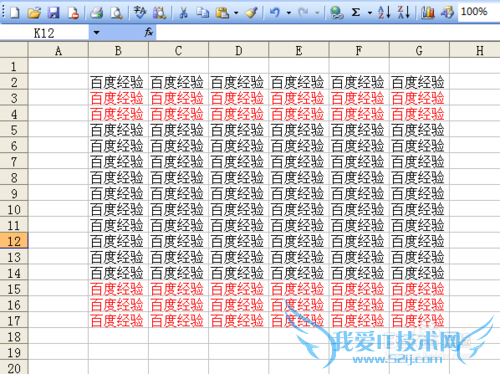Expand AutoSum functions dropdown arrow

click(x=370, y=13)
